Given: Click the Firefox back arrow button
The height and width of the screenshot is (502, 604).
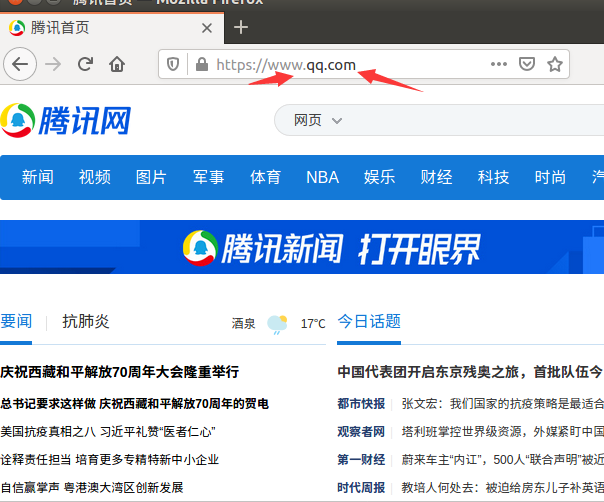Looking at the screenshot, I should tap(20, 64).
